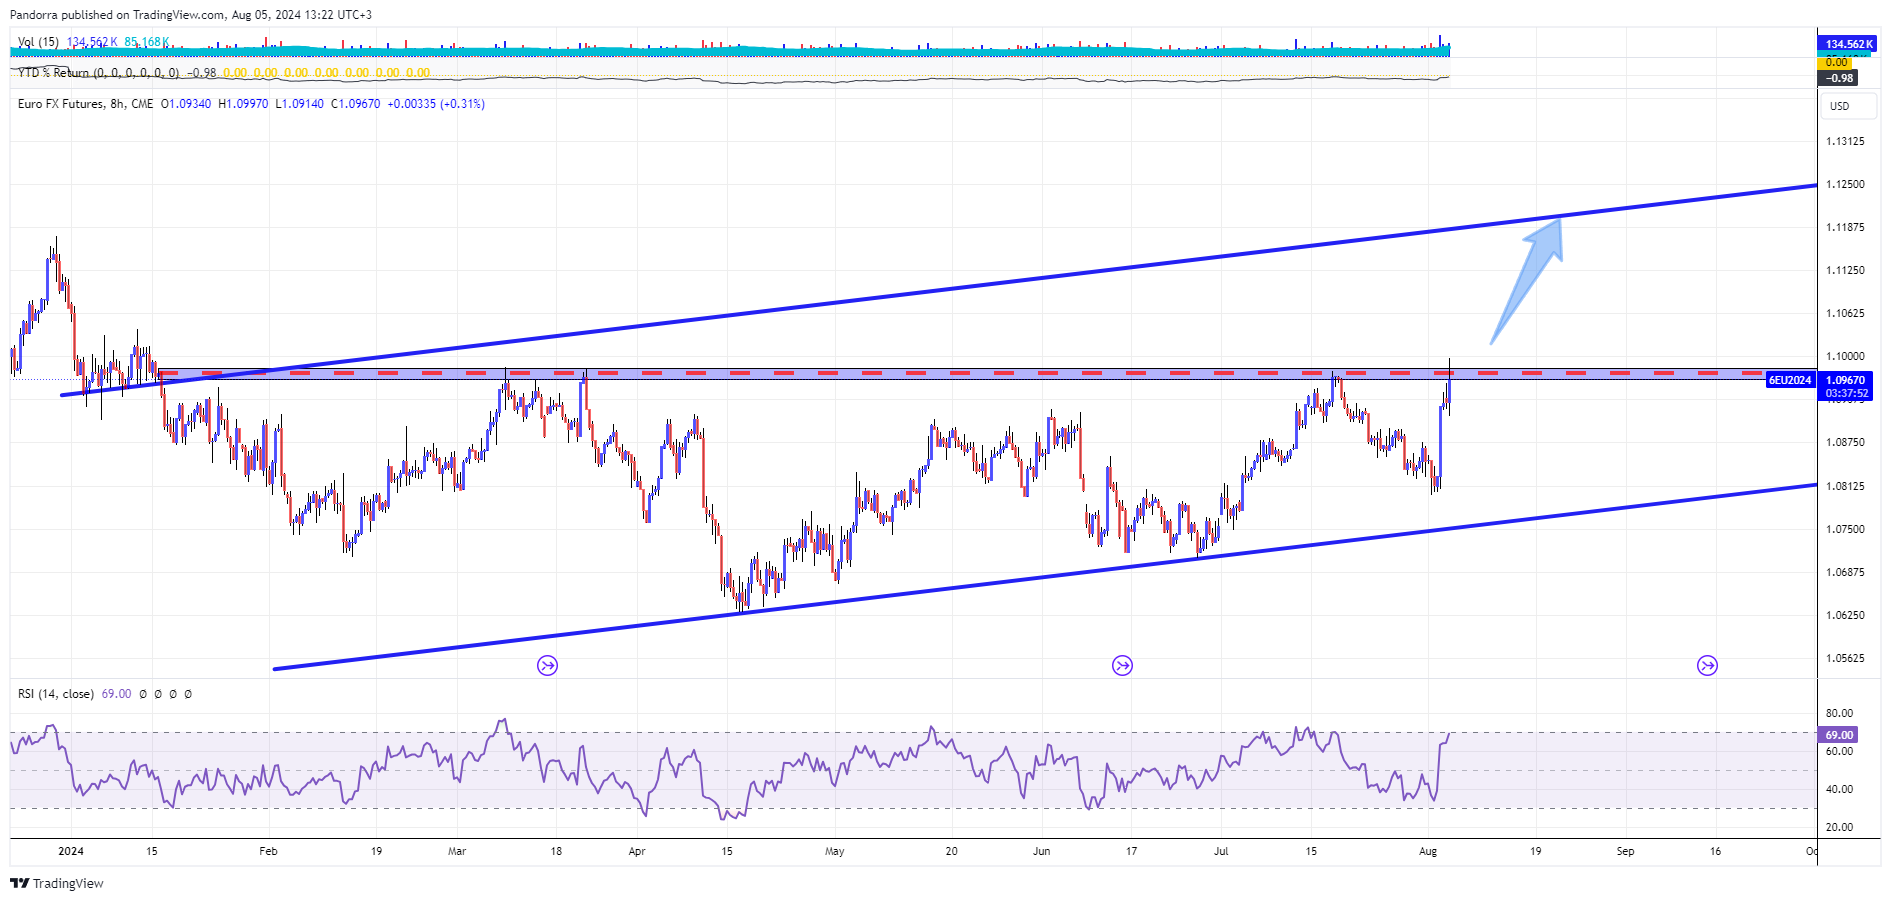The width and height of the screenshot is (1891, 901).
Task: Click the Feb label on time axis
Action: coord(268,852)
